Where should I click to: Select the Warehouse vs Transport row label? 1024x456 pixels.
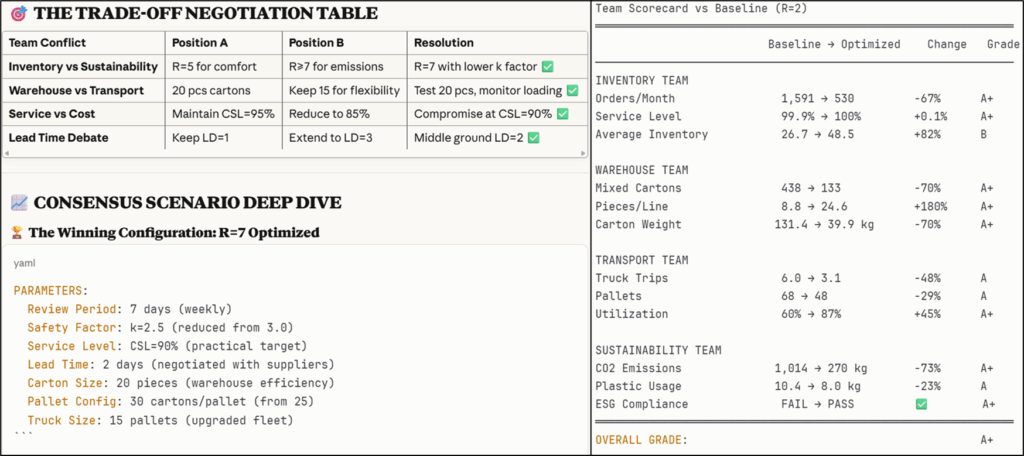pyautogui.click(x=76, y=91)
